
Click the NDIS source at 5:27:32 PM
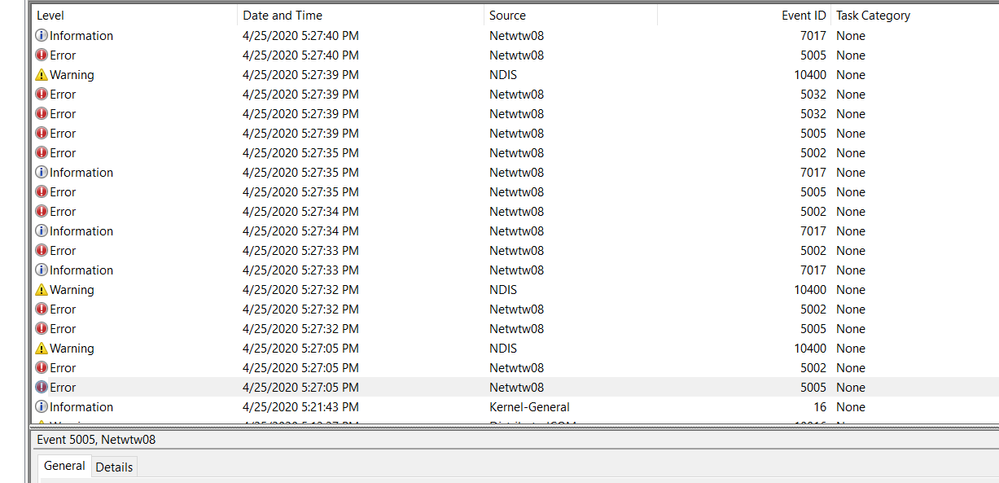(x=503, y=290)
